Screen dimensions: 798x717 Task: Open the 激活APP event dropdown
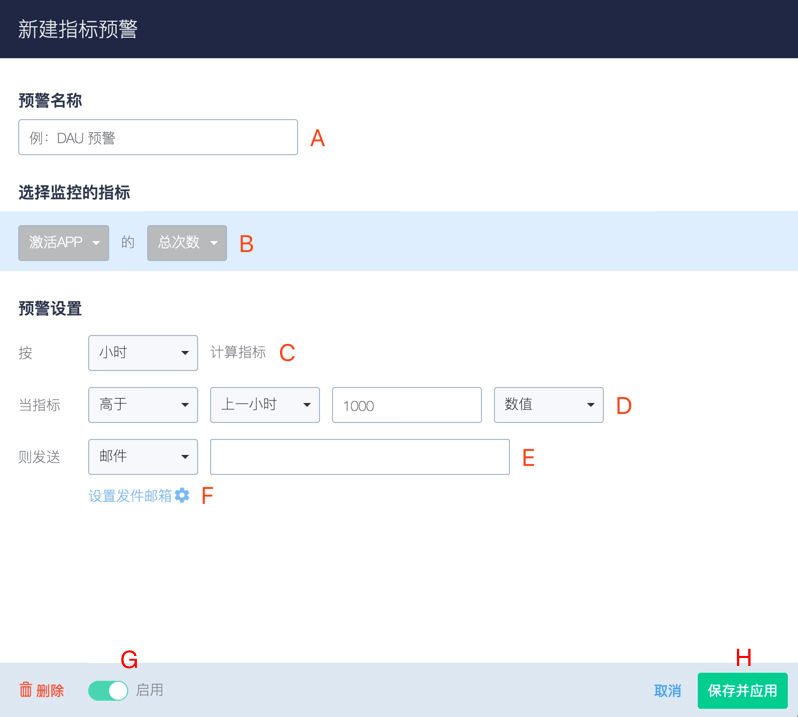(x=64, y=243)
